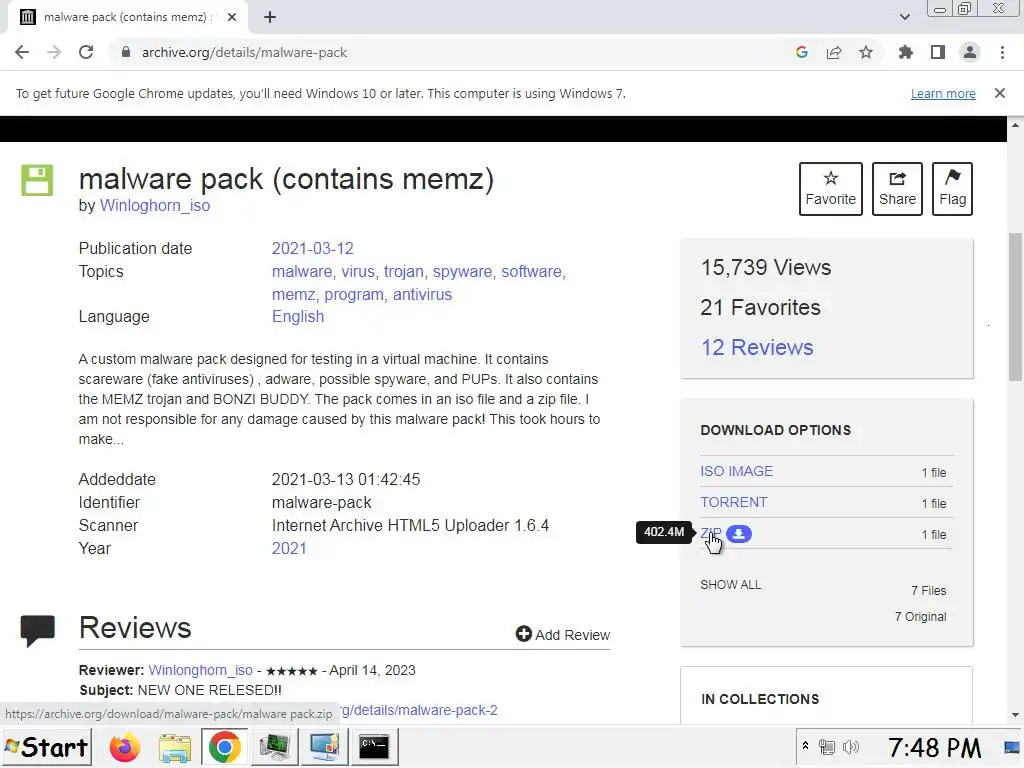Open the spyware topic link
Image resolution: width=1024 pixels, height=768 pixels.
462,271
